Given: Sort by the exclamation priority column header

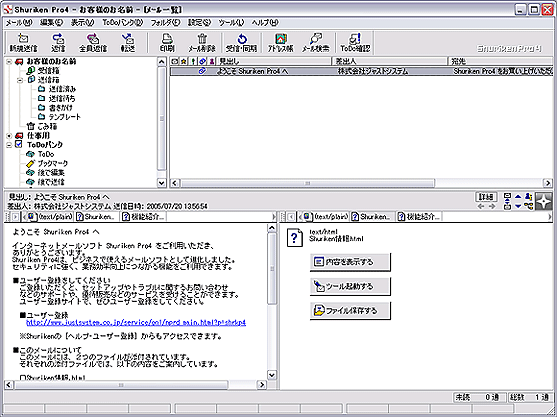Looking at the screenshot, I should [193, 61].
